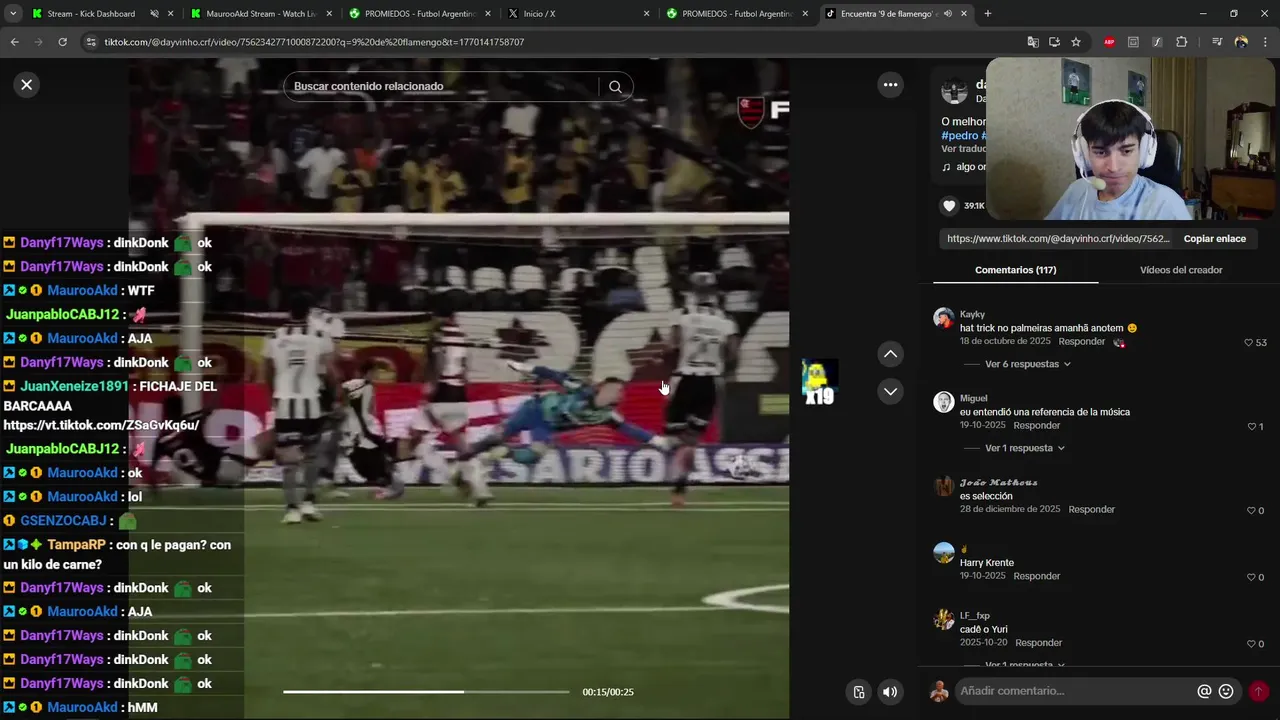The height and width of the screenshot is (720, 1280).
Task: Go back in browser history
Action: click(x=14, y=42)
